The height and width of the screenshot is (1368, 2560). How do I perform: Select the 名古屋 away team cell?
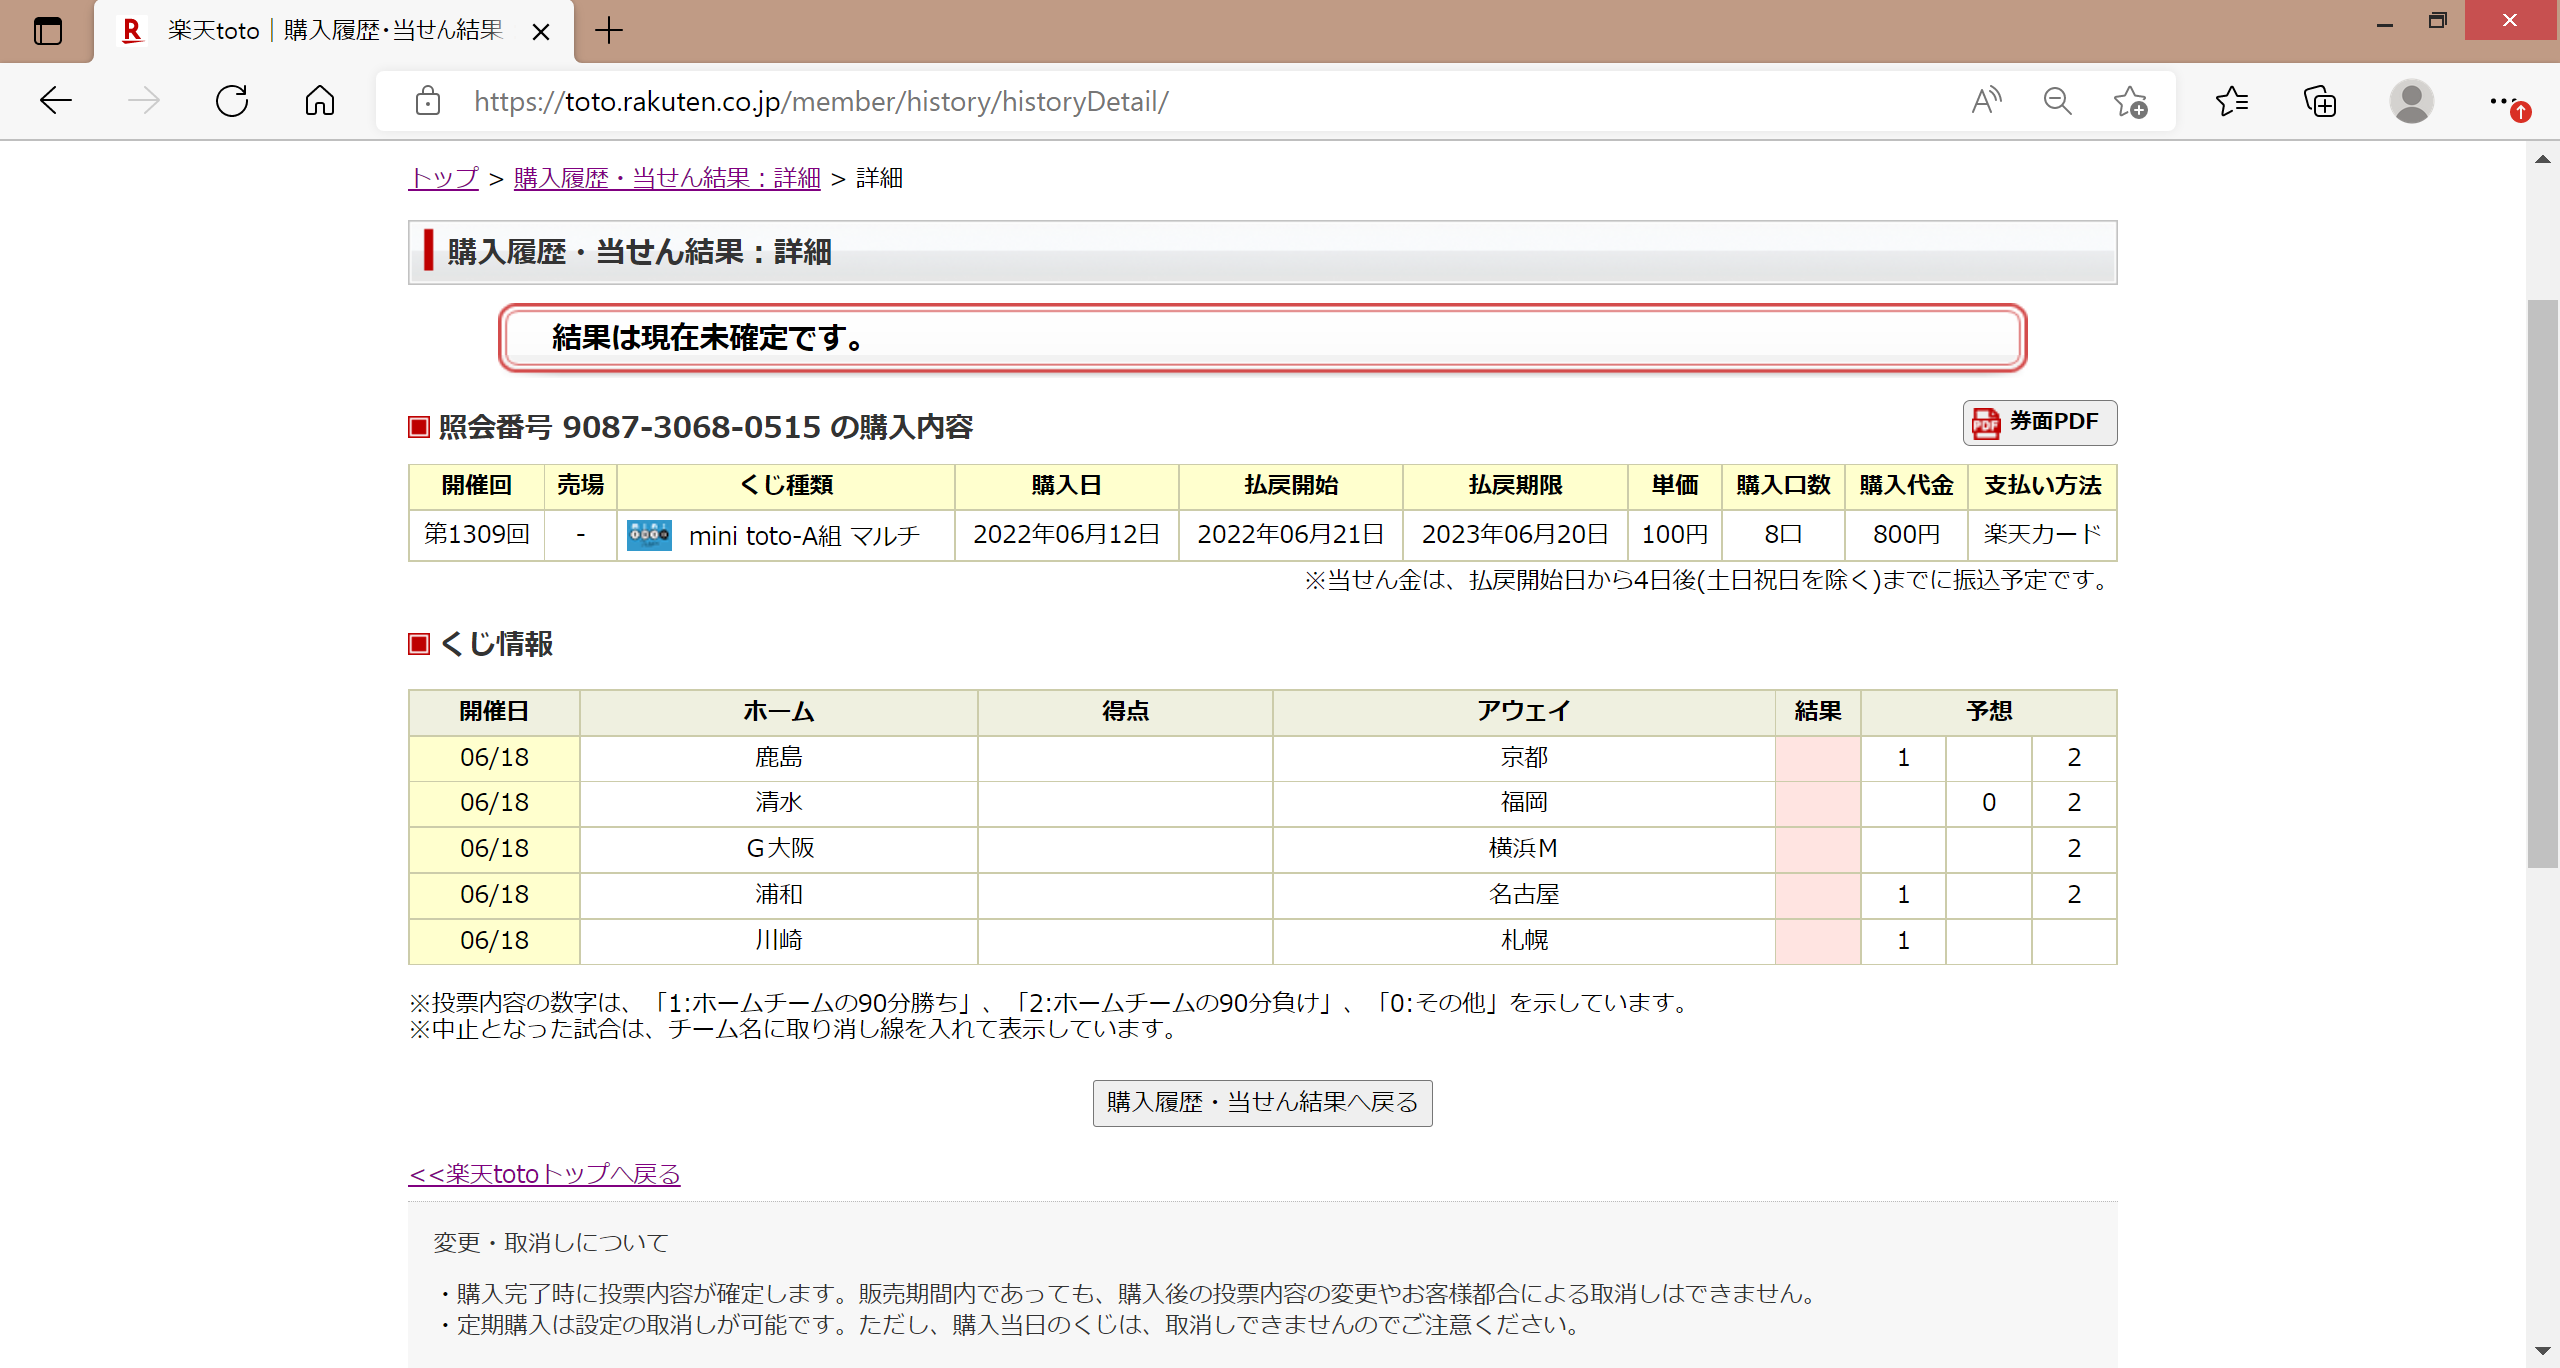1524,895
